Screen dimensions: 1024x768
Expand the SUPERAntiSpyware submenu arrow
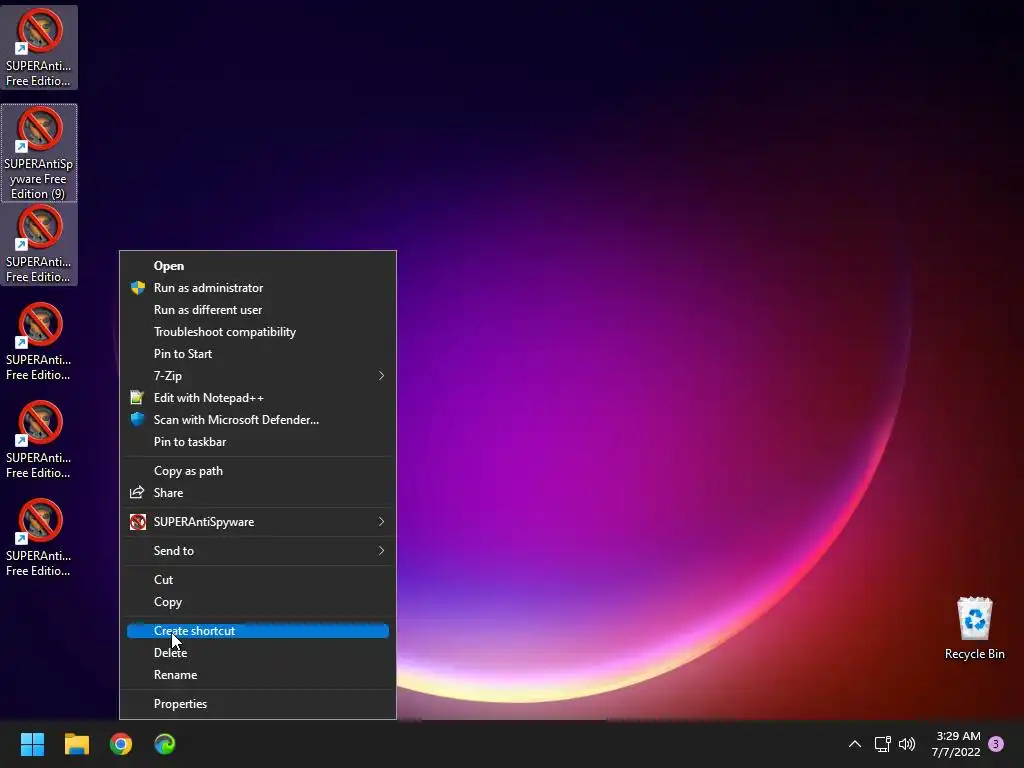[381, 522]
